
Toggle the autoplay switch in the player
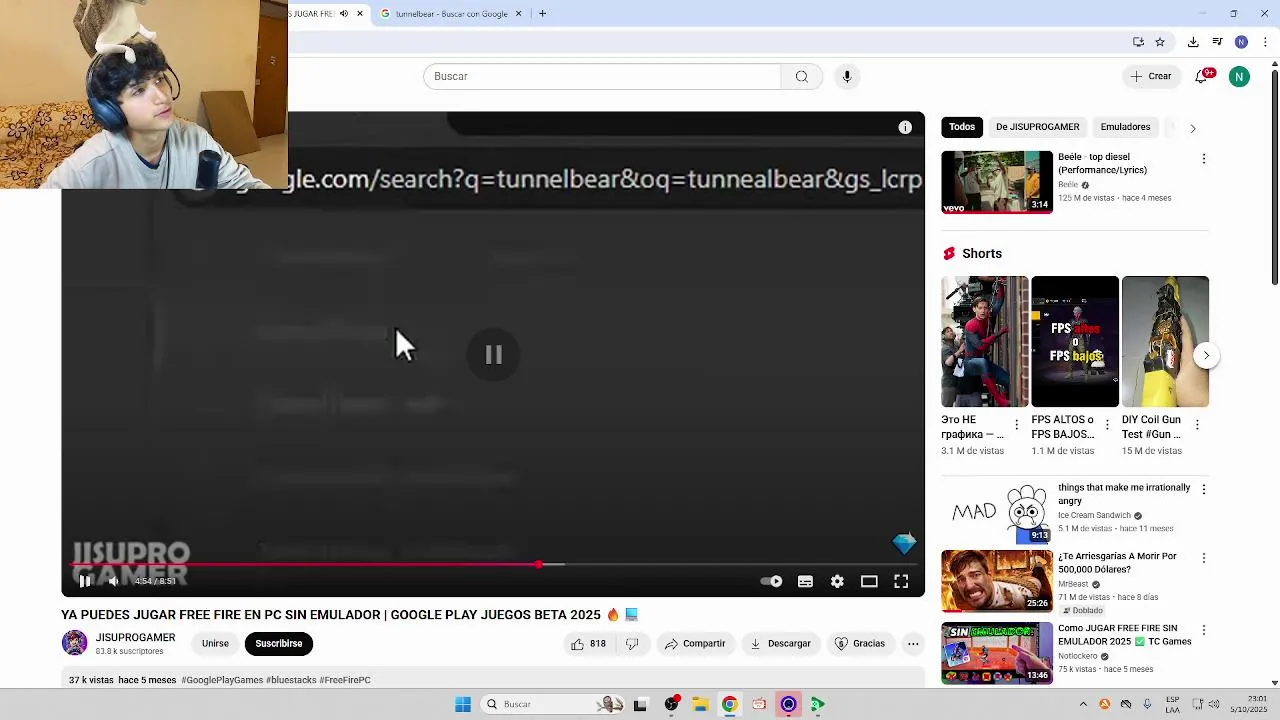point(772,581)
